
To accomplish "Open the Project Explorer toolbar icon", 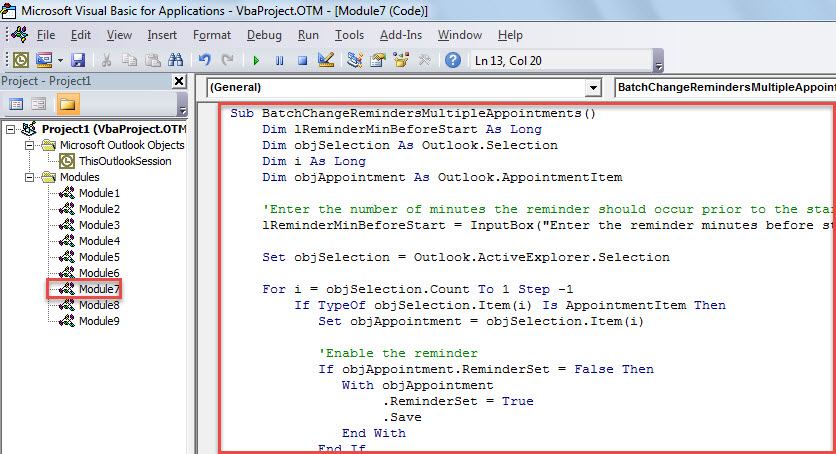I will pos(355,60).
